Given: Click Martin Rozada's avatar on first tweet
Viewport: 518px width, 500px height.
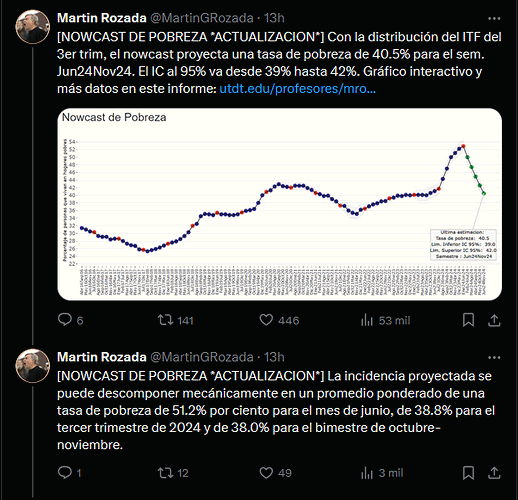Looking at the screenshot, I should click(x=32, y=27).
